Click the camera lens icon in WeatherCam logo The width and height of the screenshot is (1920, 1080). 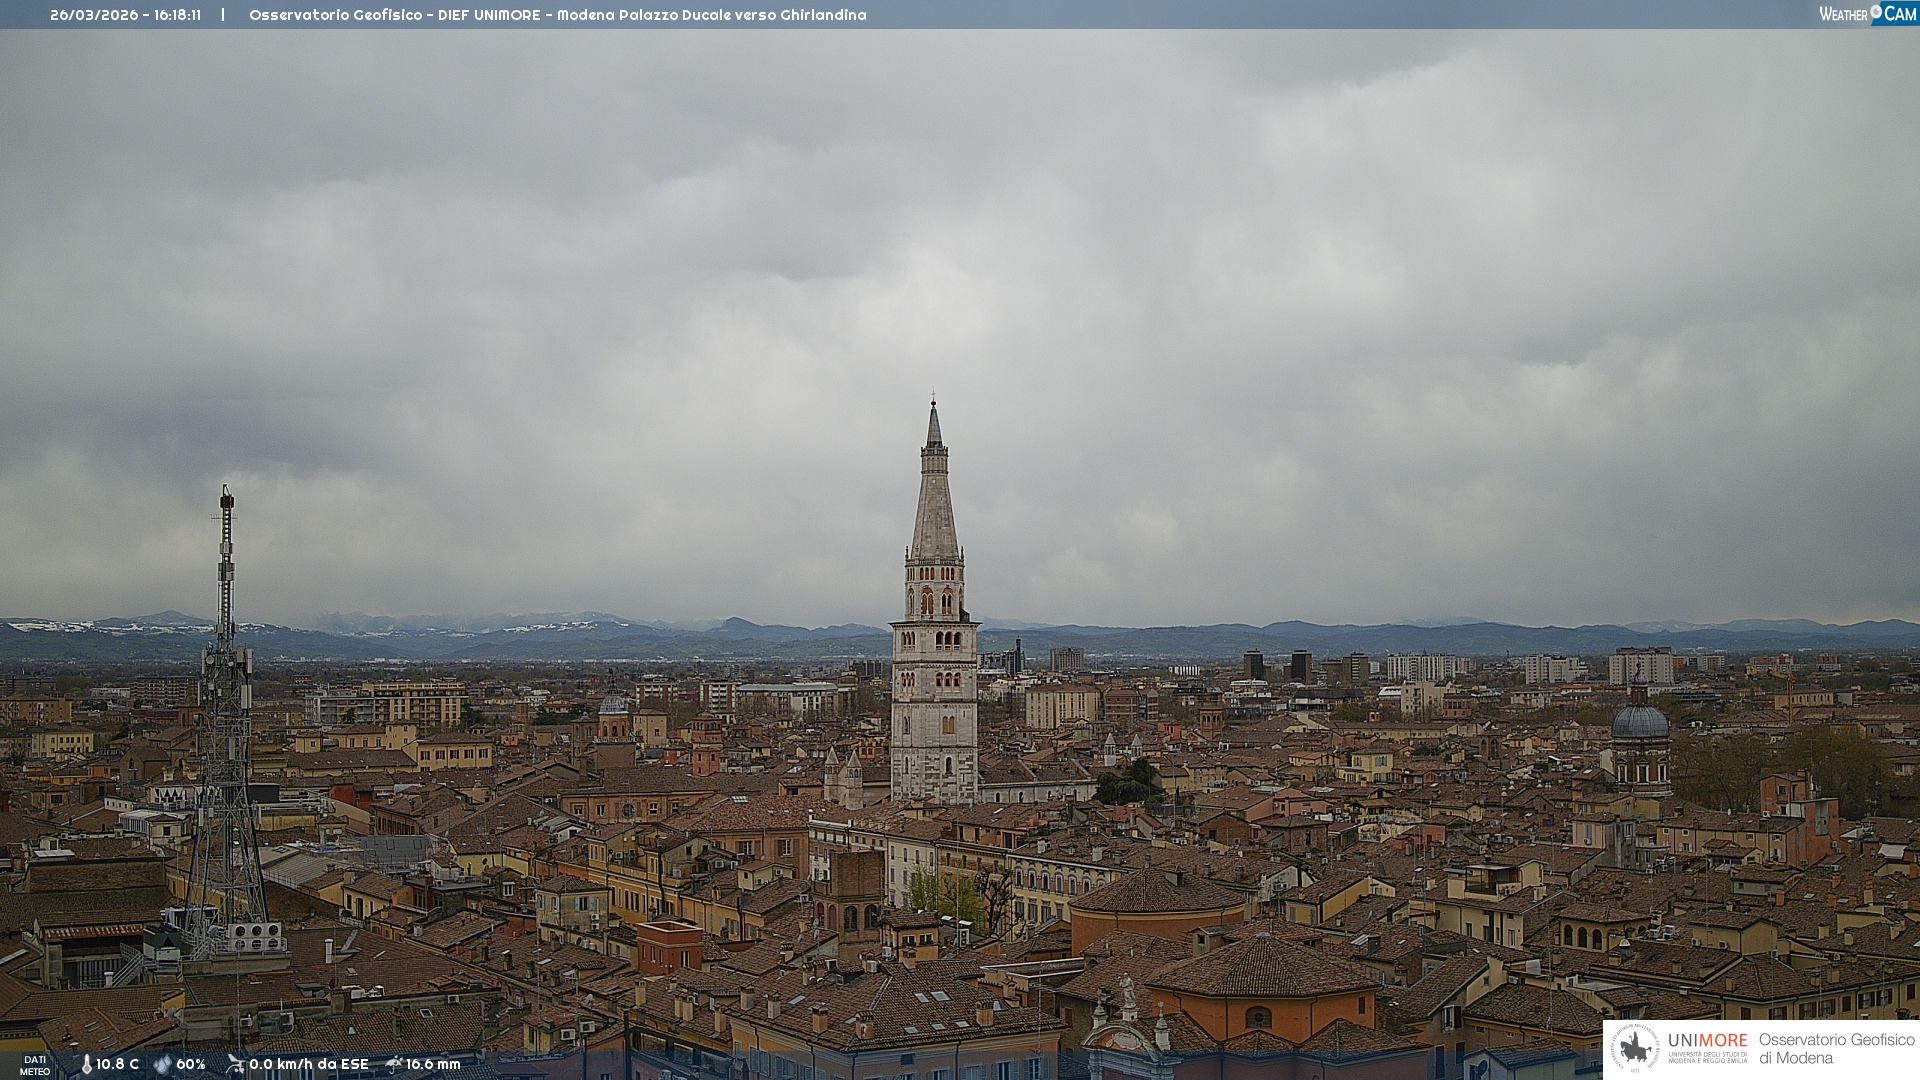[1876, 12]
